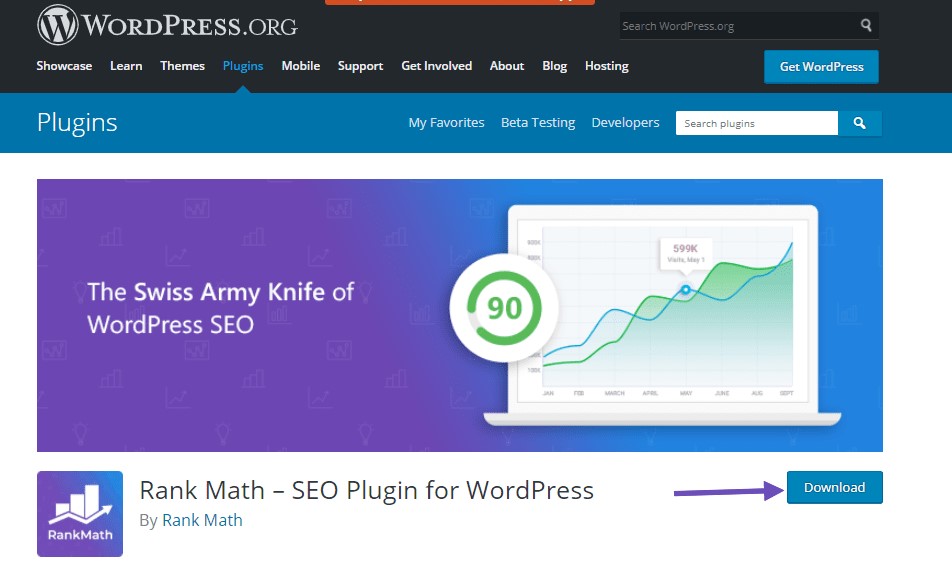Download the Rank Math plugin

(834, 488)
